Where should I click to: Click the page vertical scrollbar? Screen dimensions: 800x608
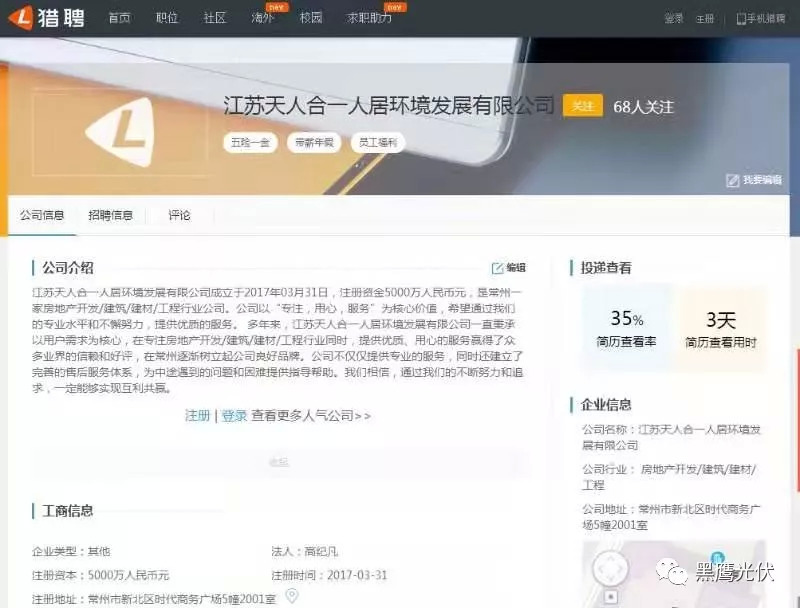797,420
